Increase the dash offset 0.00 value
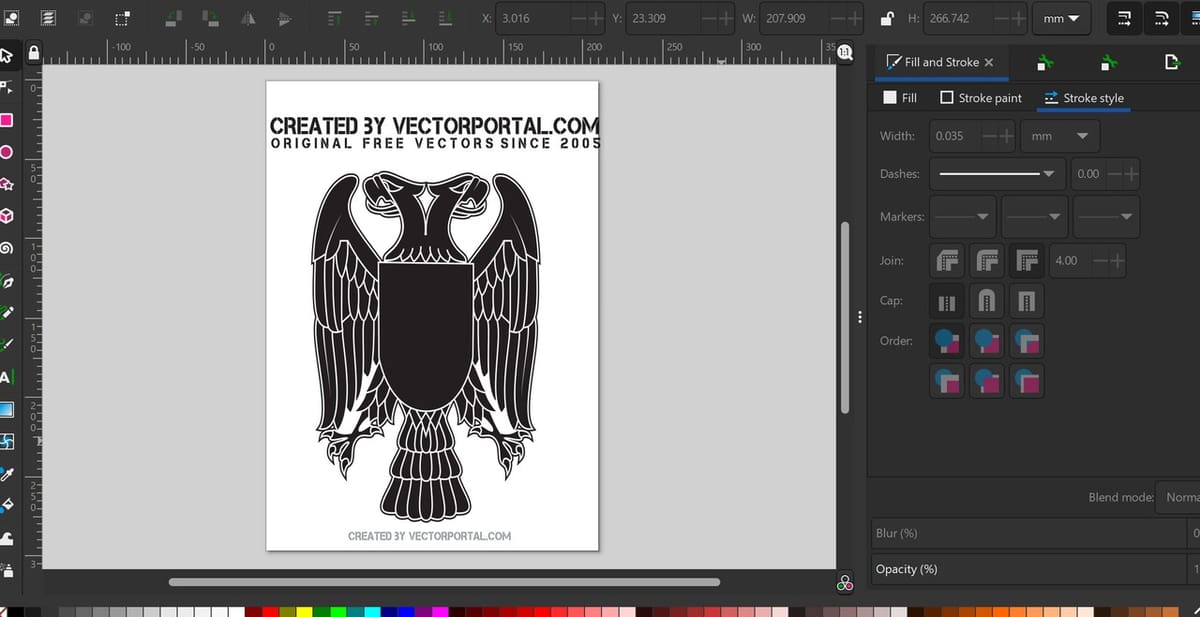This screenshot has width=1200, height=617. pos(1131,174)
